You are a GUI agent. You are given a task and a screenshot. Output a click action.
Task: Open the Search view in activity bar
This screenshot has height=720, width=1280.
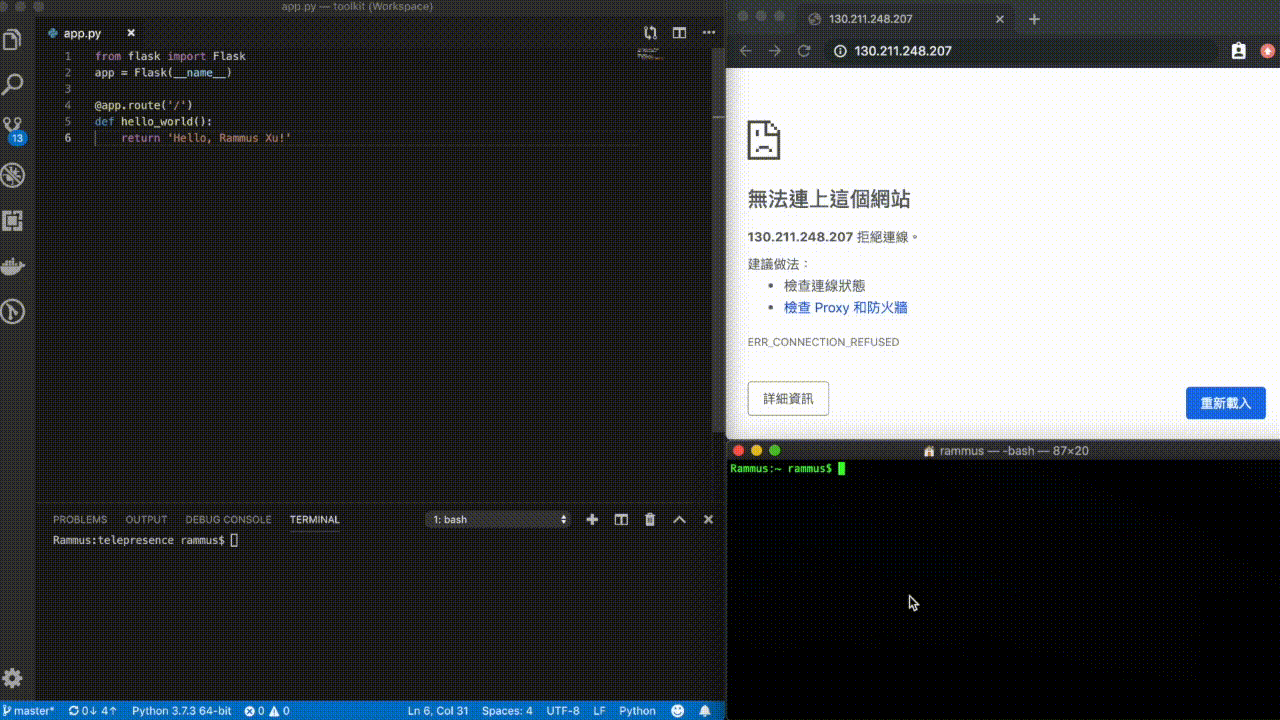(x=12, y=85)
